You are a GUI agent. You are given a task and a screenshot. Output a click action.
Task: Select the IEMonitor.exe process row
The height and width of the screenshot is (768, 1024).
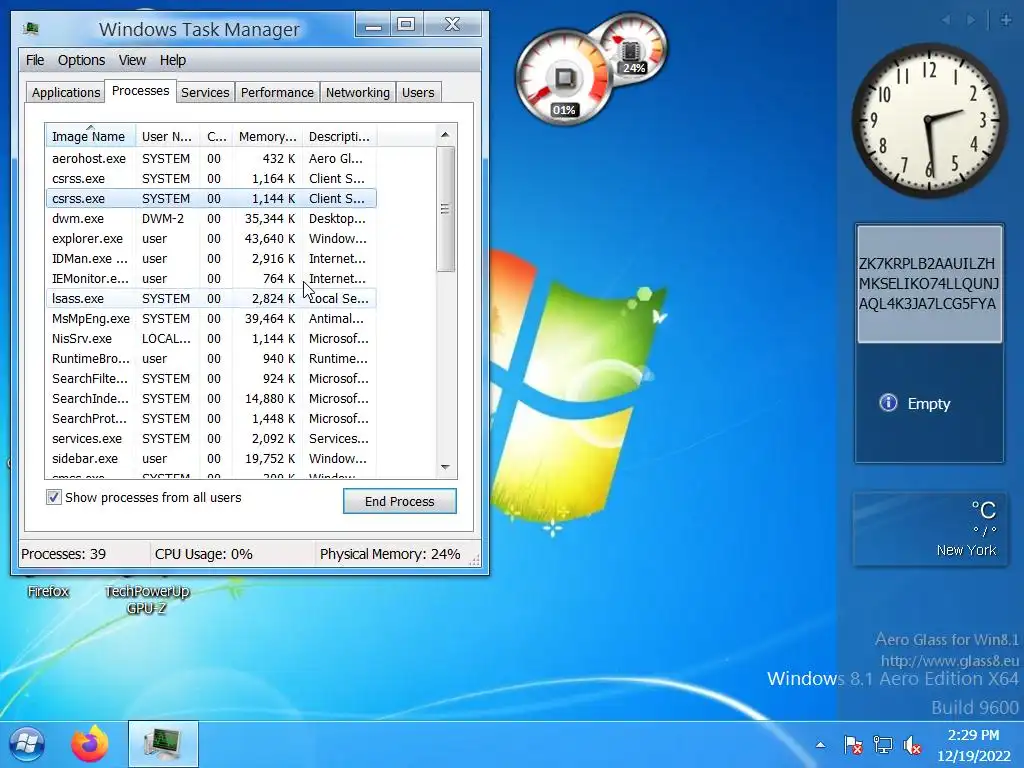pyautogui.click(x=211, y=279)
